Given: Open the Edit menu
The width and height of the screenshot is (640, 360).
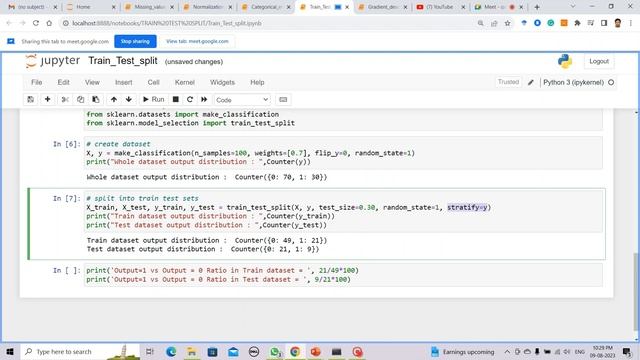Looking at the screenshot, I should coord(63,82).
